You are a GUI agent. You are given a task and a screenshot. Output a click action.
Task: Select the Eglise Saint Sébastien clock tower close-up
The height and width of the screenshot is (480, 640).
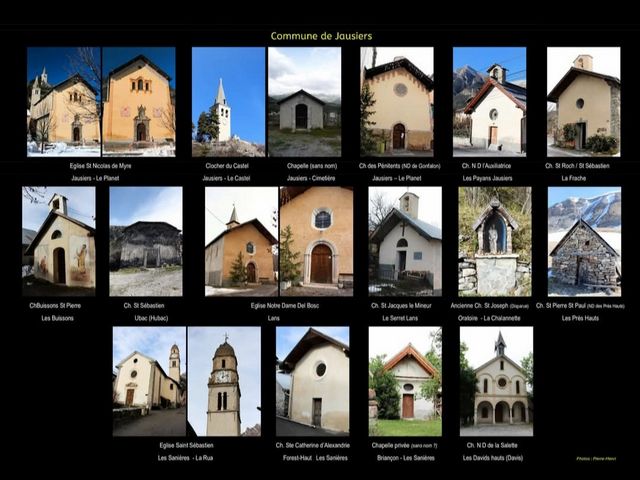coord(223,381)
